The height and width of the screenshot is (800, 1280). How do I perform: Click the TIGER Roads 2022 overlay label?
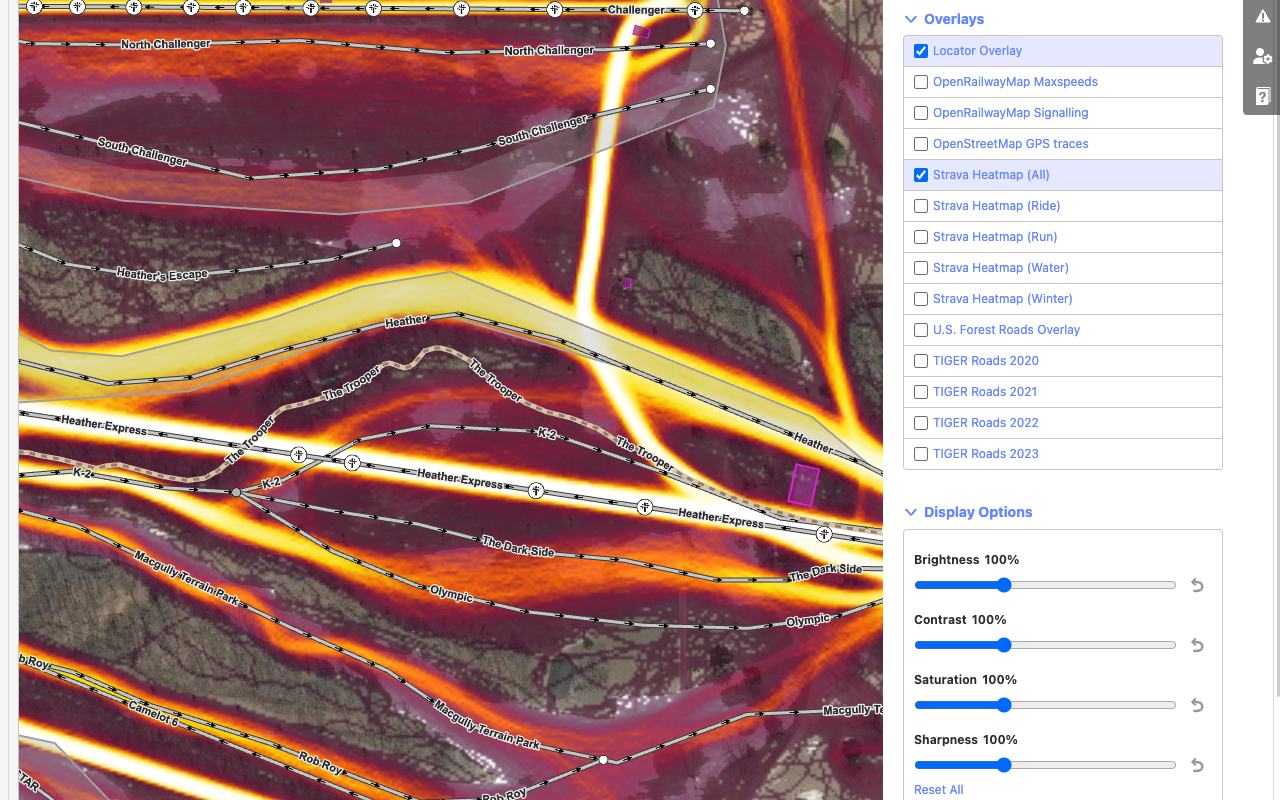click(986, 423)
